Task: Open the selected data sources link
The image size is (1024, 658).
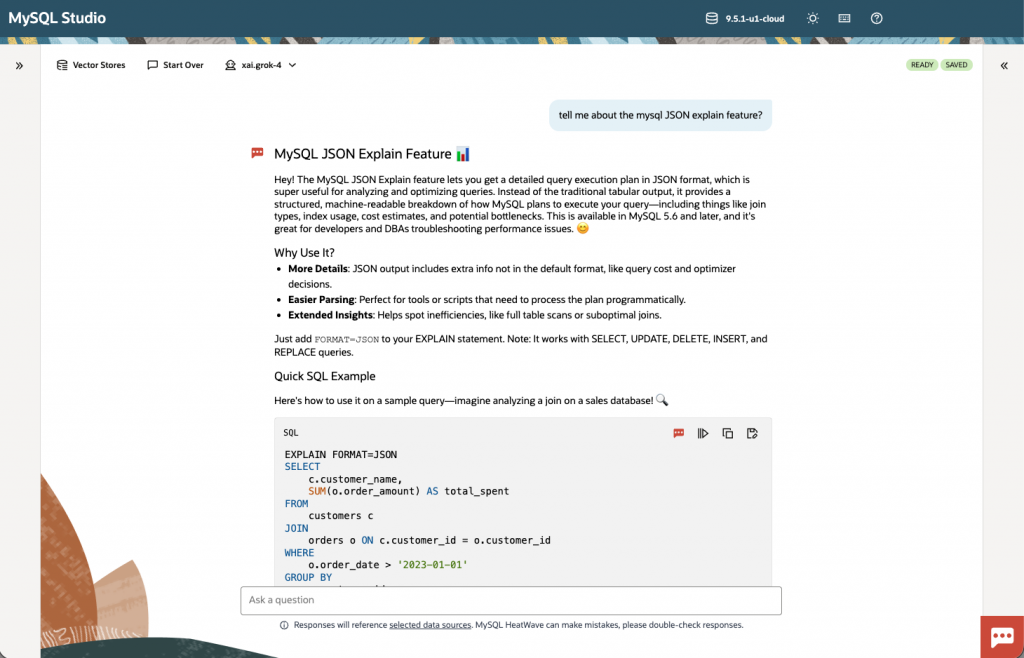Action: [x=430, y=625]
